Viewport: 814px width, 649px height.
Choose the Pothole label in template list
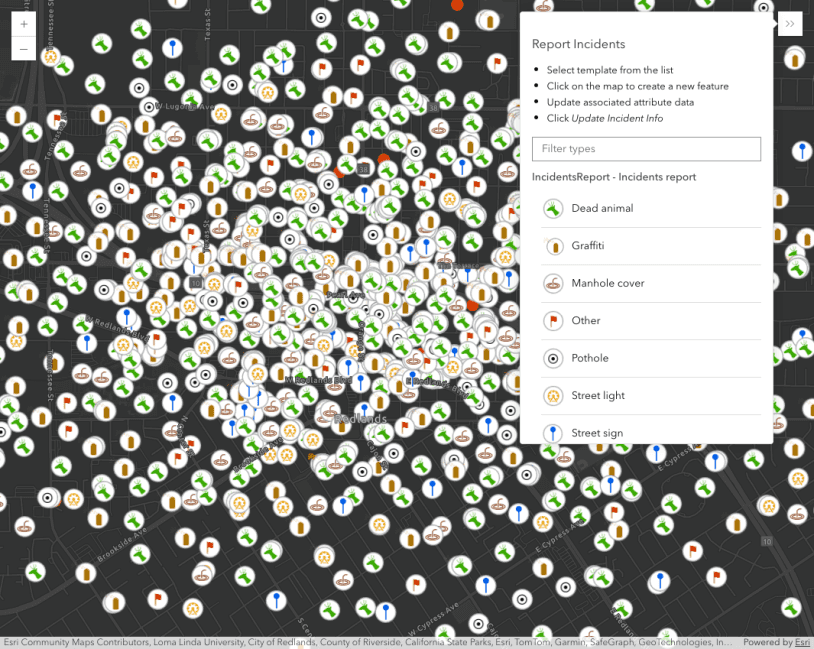[590, 358]
